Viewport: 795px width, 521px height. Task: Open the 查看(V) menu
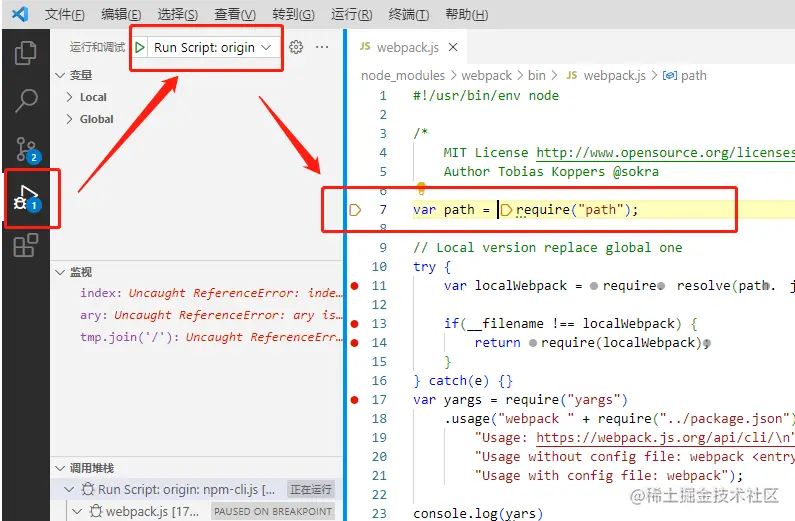click(x=235, y=14)
